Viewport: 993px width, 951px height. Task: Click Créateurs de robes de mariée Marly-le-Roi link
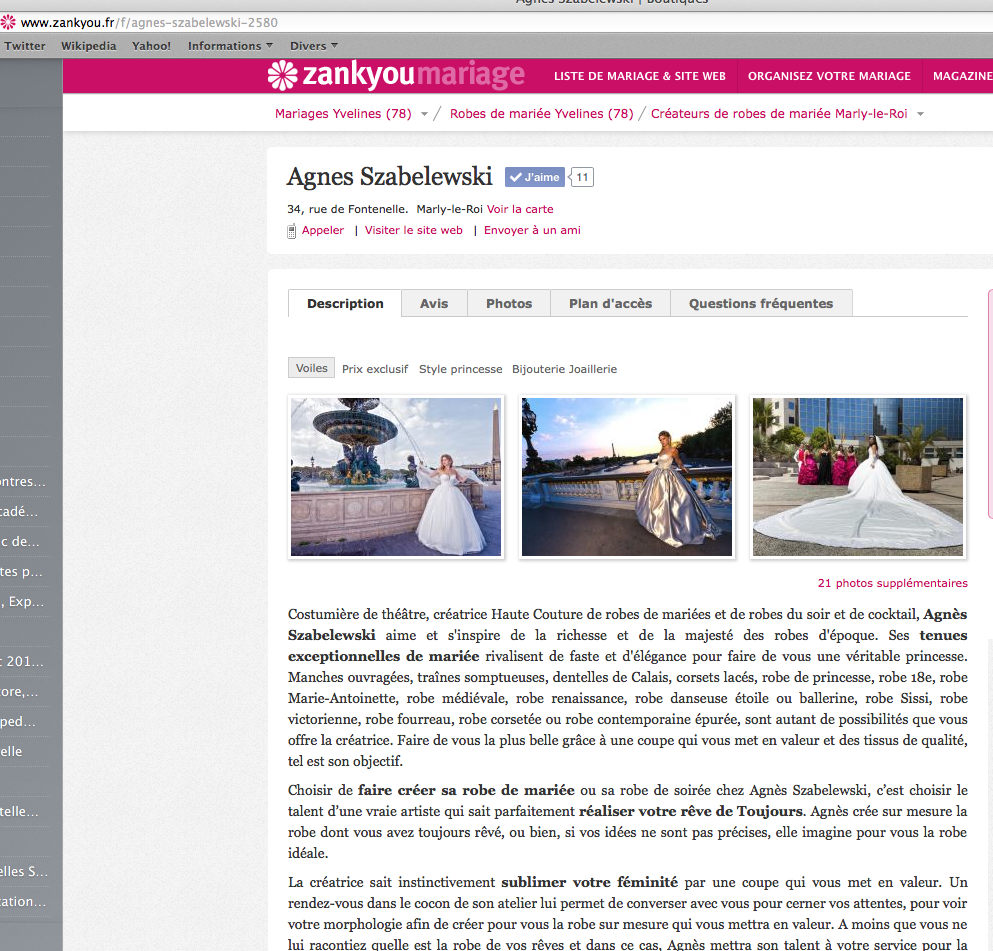[x=779, y=114]
